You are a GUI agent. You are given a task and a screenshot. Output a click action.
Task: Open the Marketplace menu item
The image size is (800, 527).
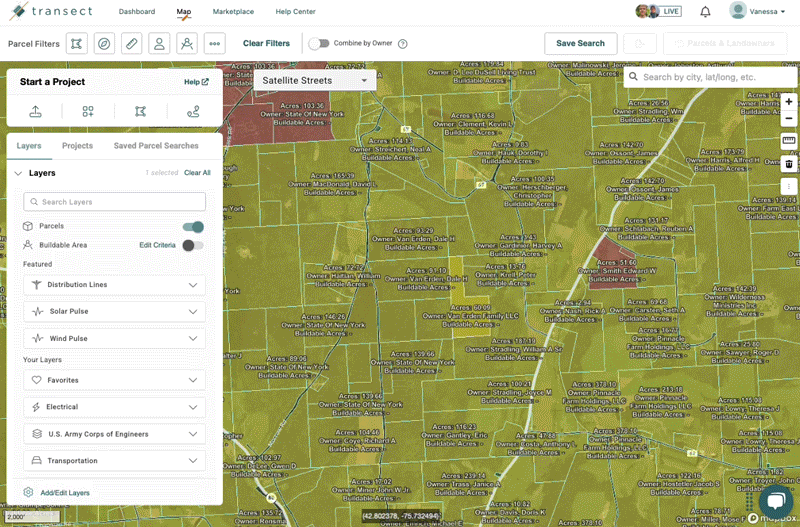click(x=235, y=12)
